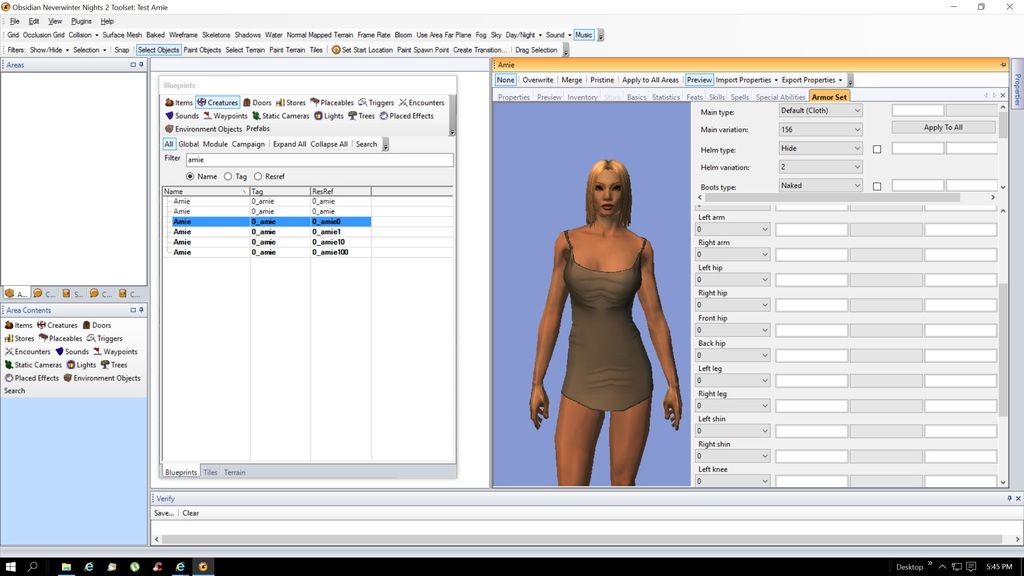
Task: Switch to the Terrain tab
Action: pos(234,472)
